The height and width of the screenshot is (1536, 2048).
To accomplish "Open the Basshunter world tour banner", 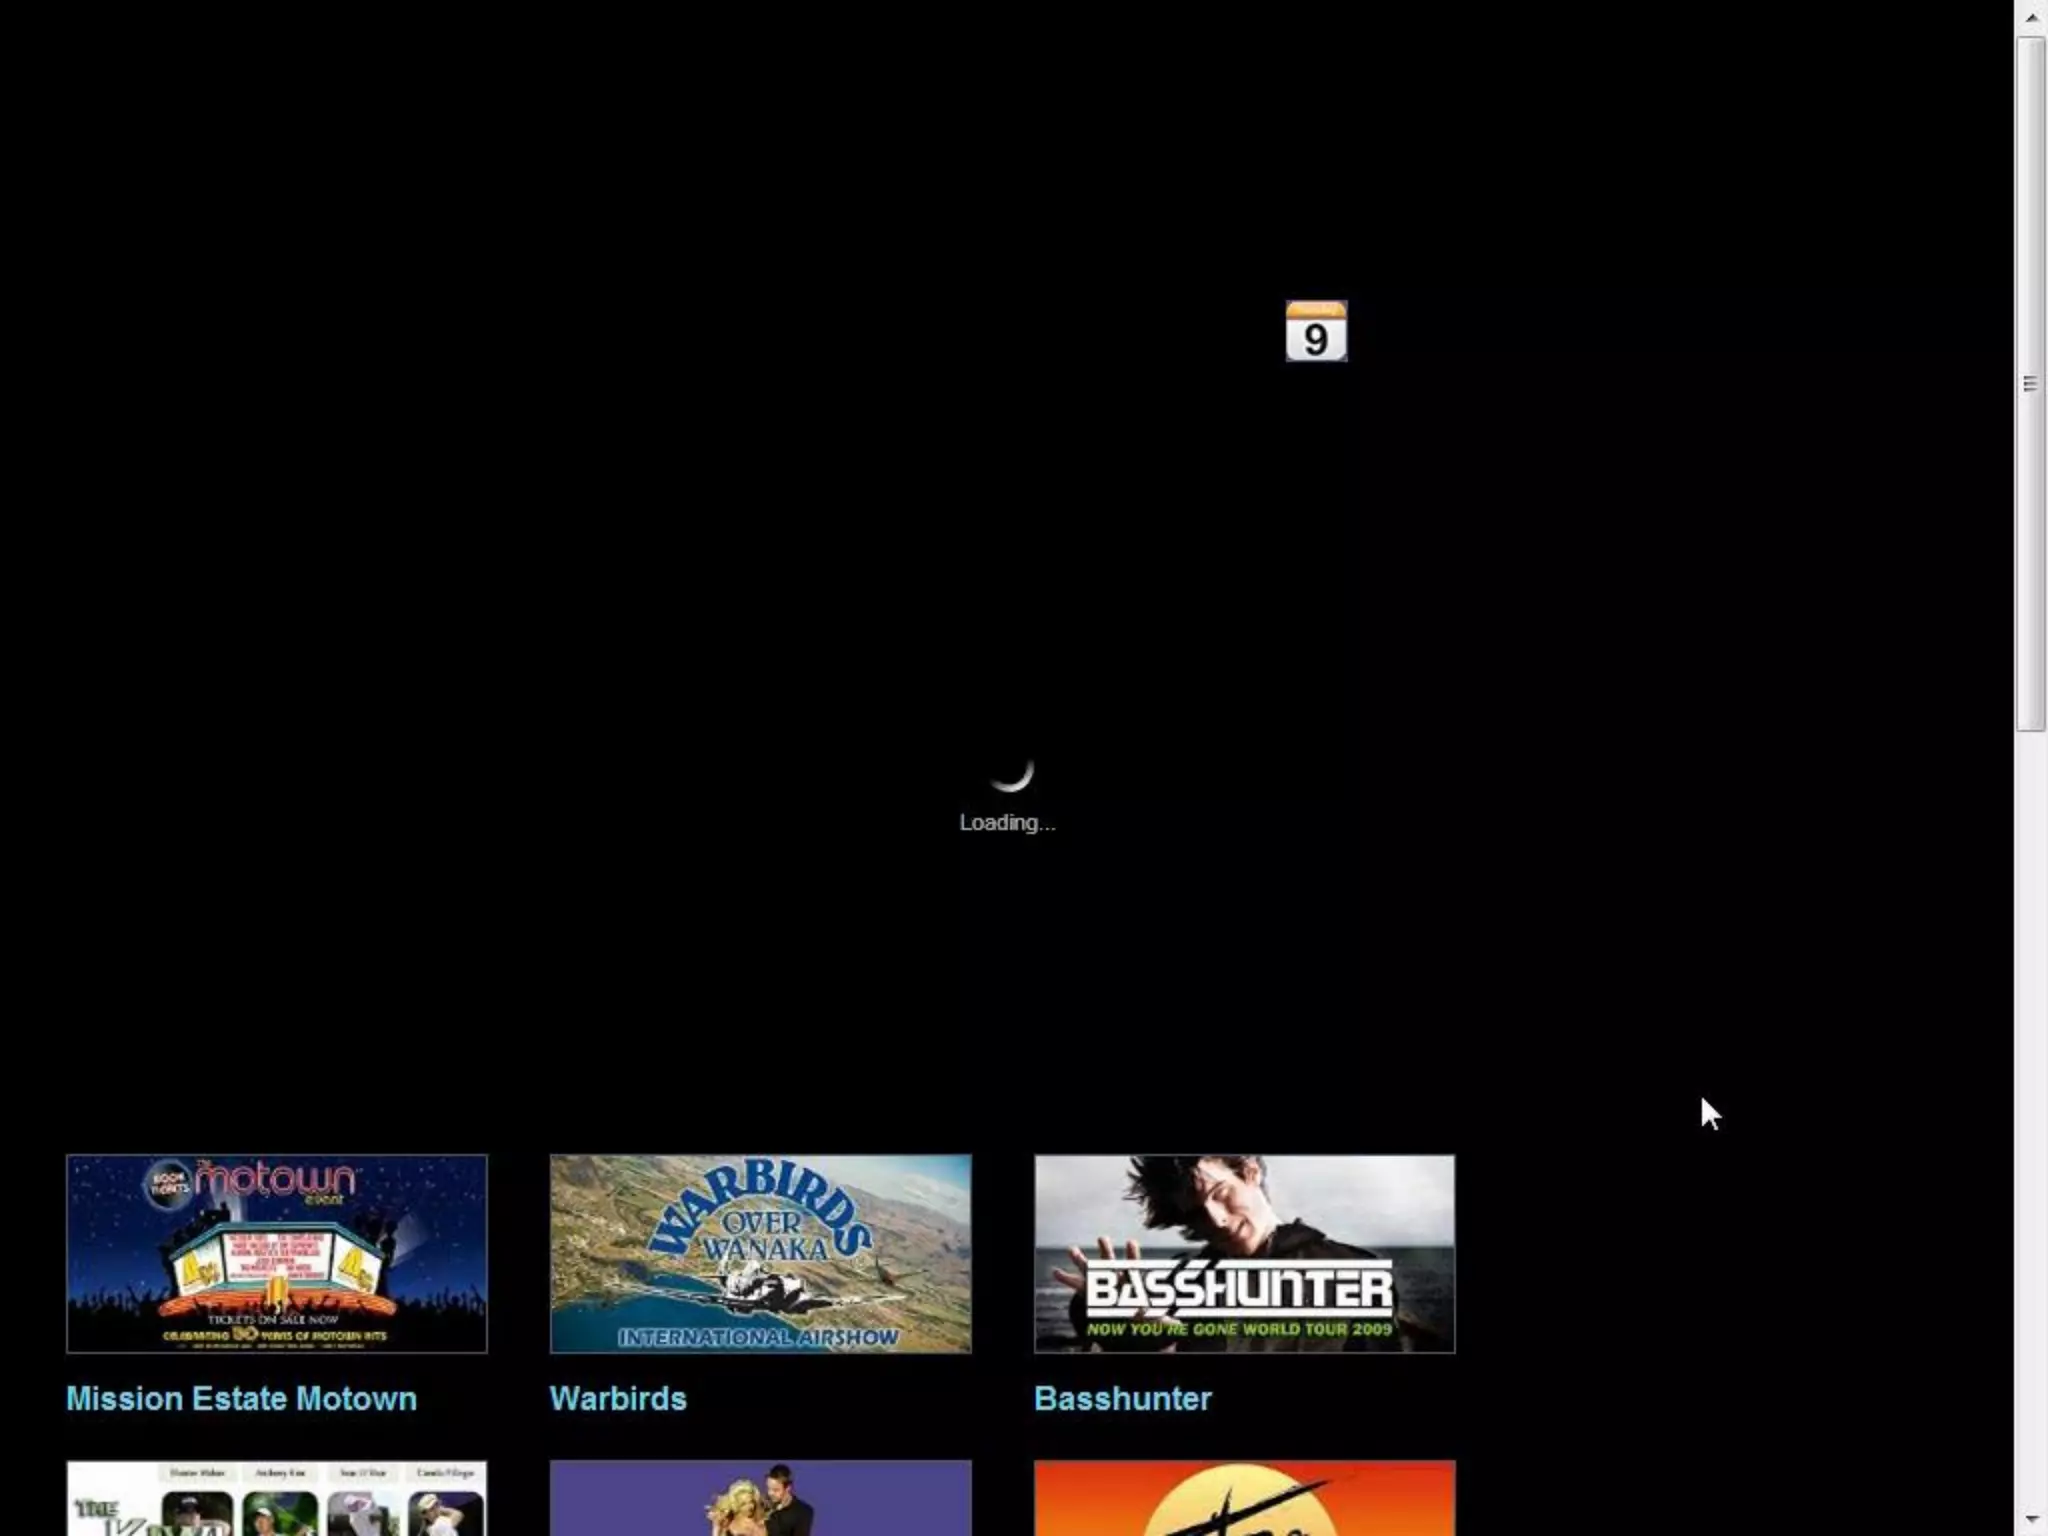I will (x=1244, y=1253).
